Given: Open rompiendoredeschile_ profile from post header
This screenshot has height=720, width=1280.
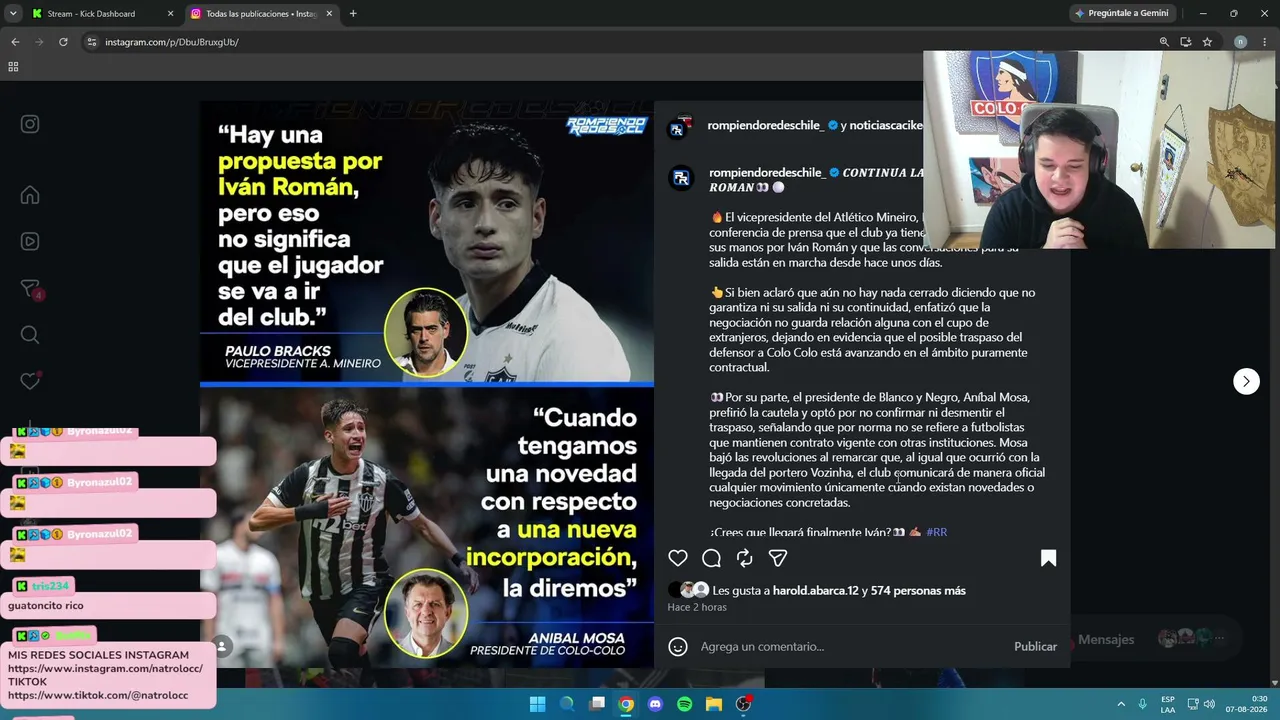Looking at the screenshot, I should (x=765, y=125).
